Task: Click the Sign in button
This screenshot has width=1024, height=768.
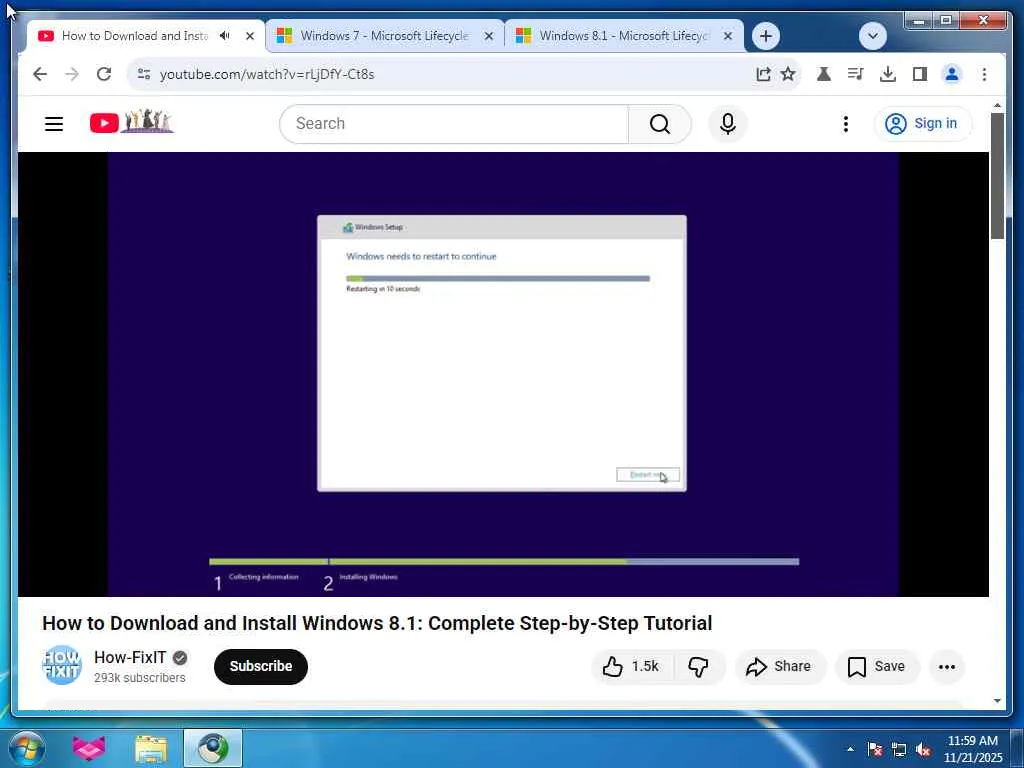Action: point(922,123)
